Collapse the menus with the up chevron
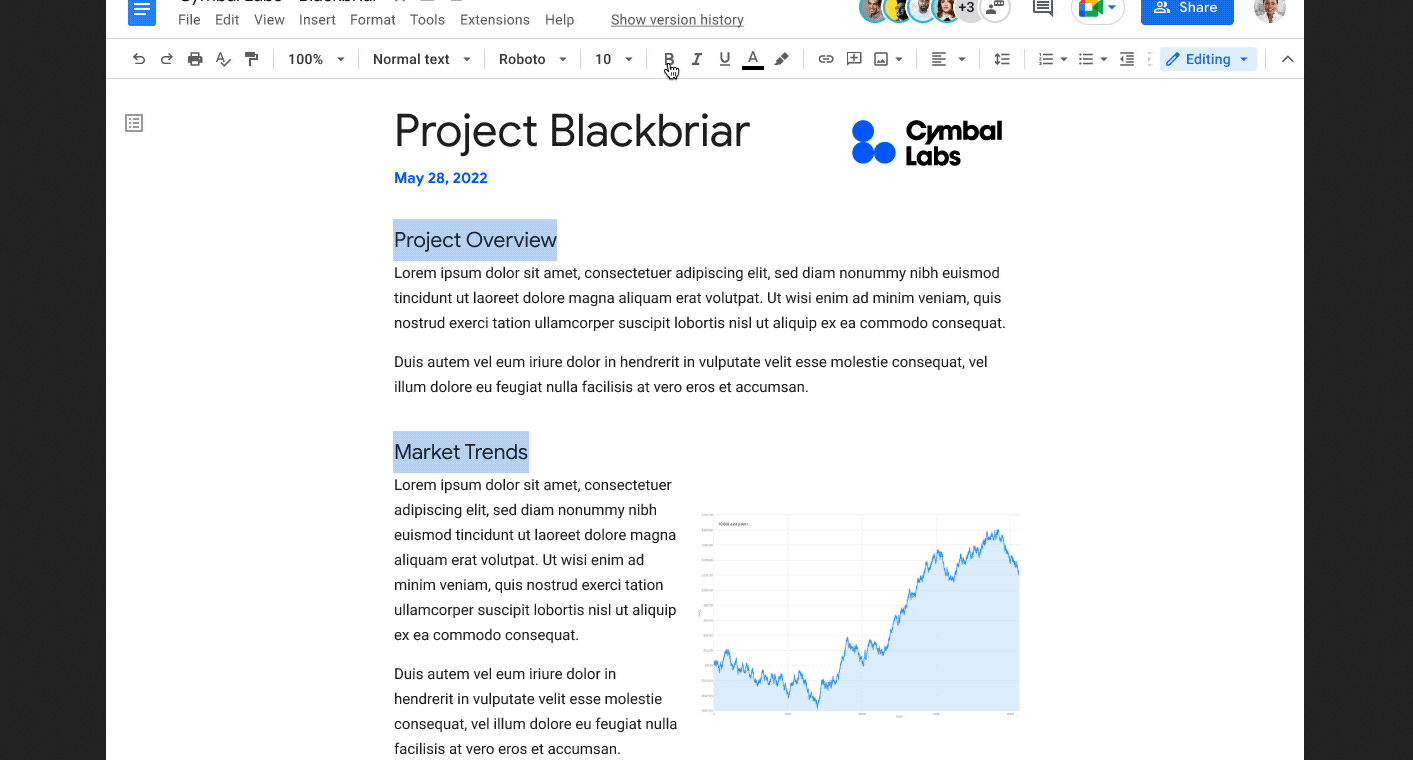 click(x=1288, y=59)
